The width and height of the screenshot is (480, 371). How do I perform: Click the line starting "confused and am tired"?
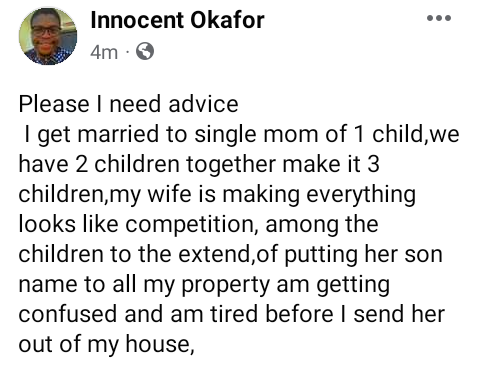tap(232, 314)
